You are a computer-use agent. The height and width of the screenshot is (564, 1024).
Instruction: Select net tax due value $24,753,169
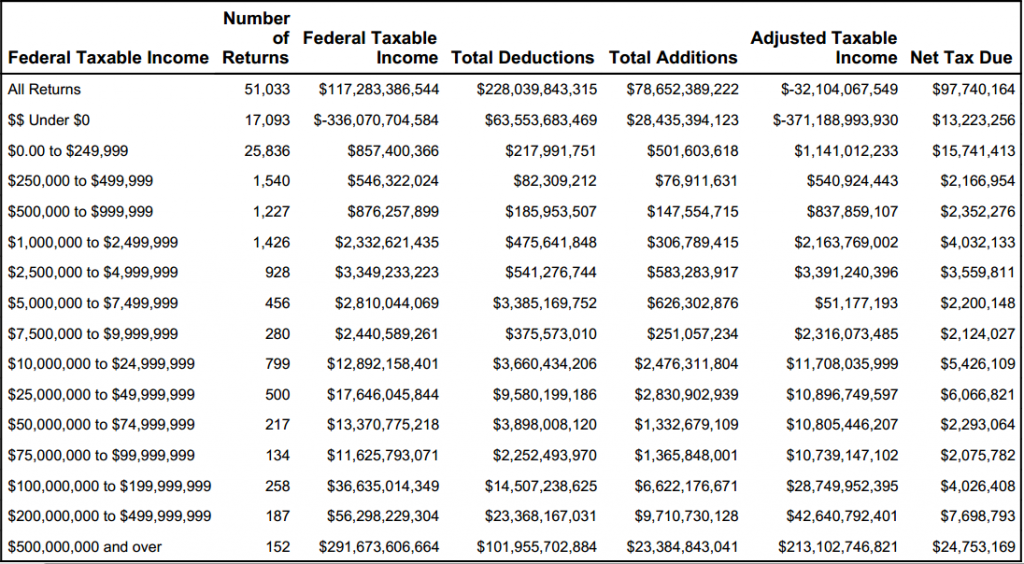pos(974,546)
